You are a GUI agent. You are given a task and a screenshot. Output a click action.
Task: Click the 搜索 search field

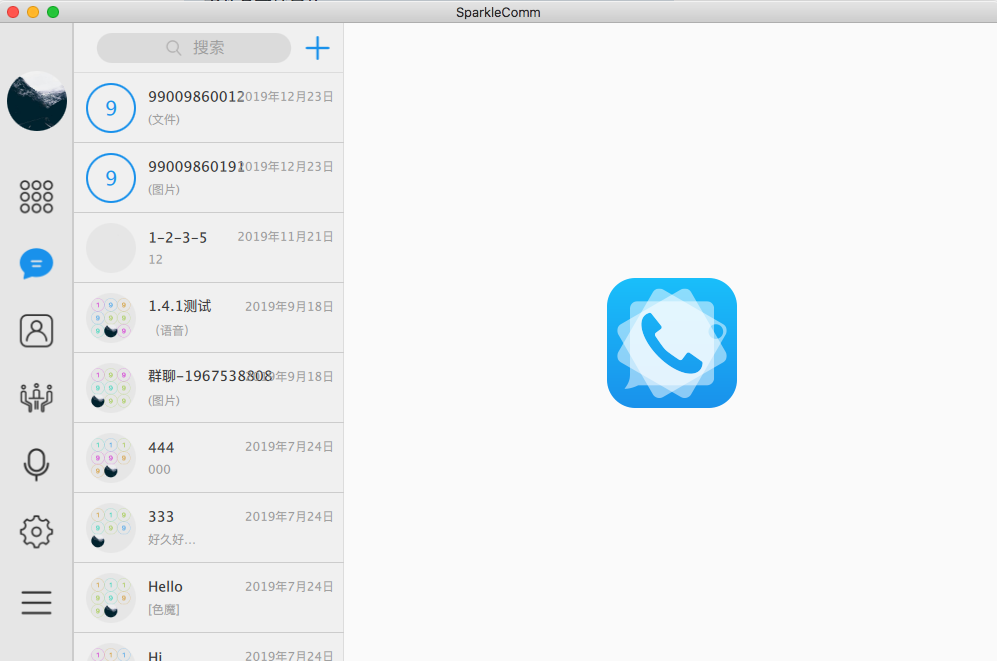click(x=194, y=48)
